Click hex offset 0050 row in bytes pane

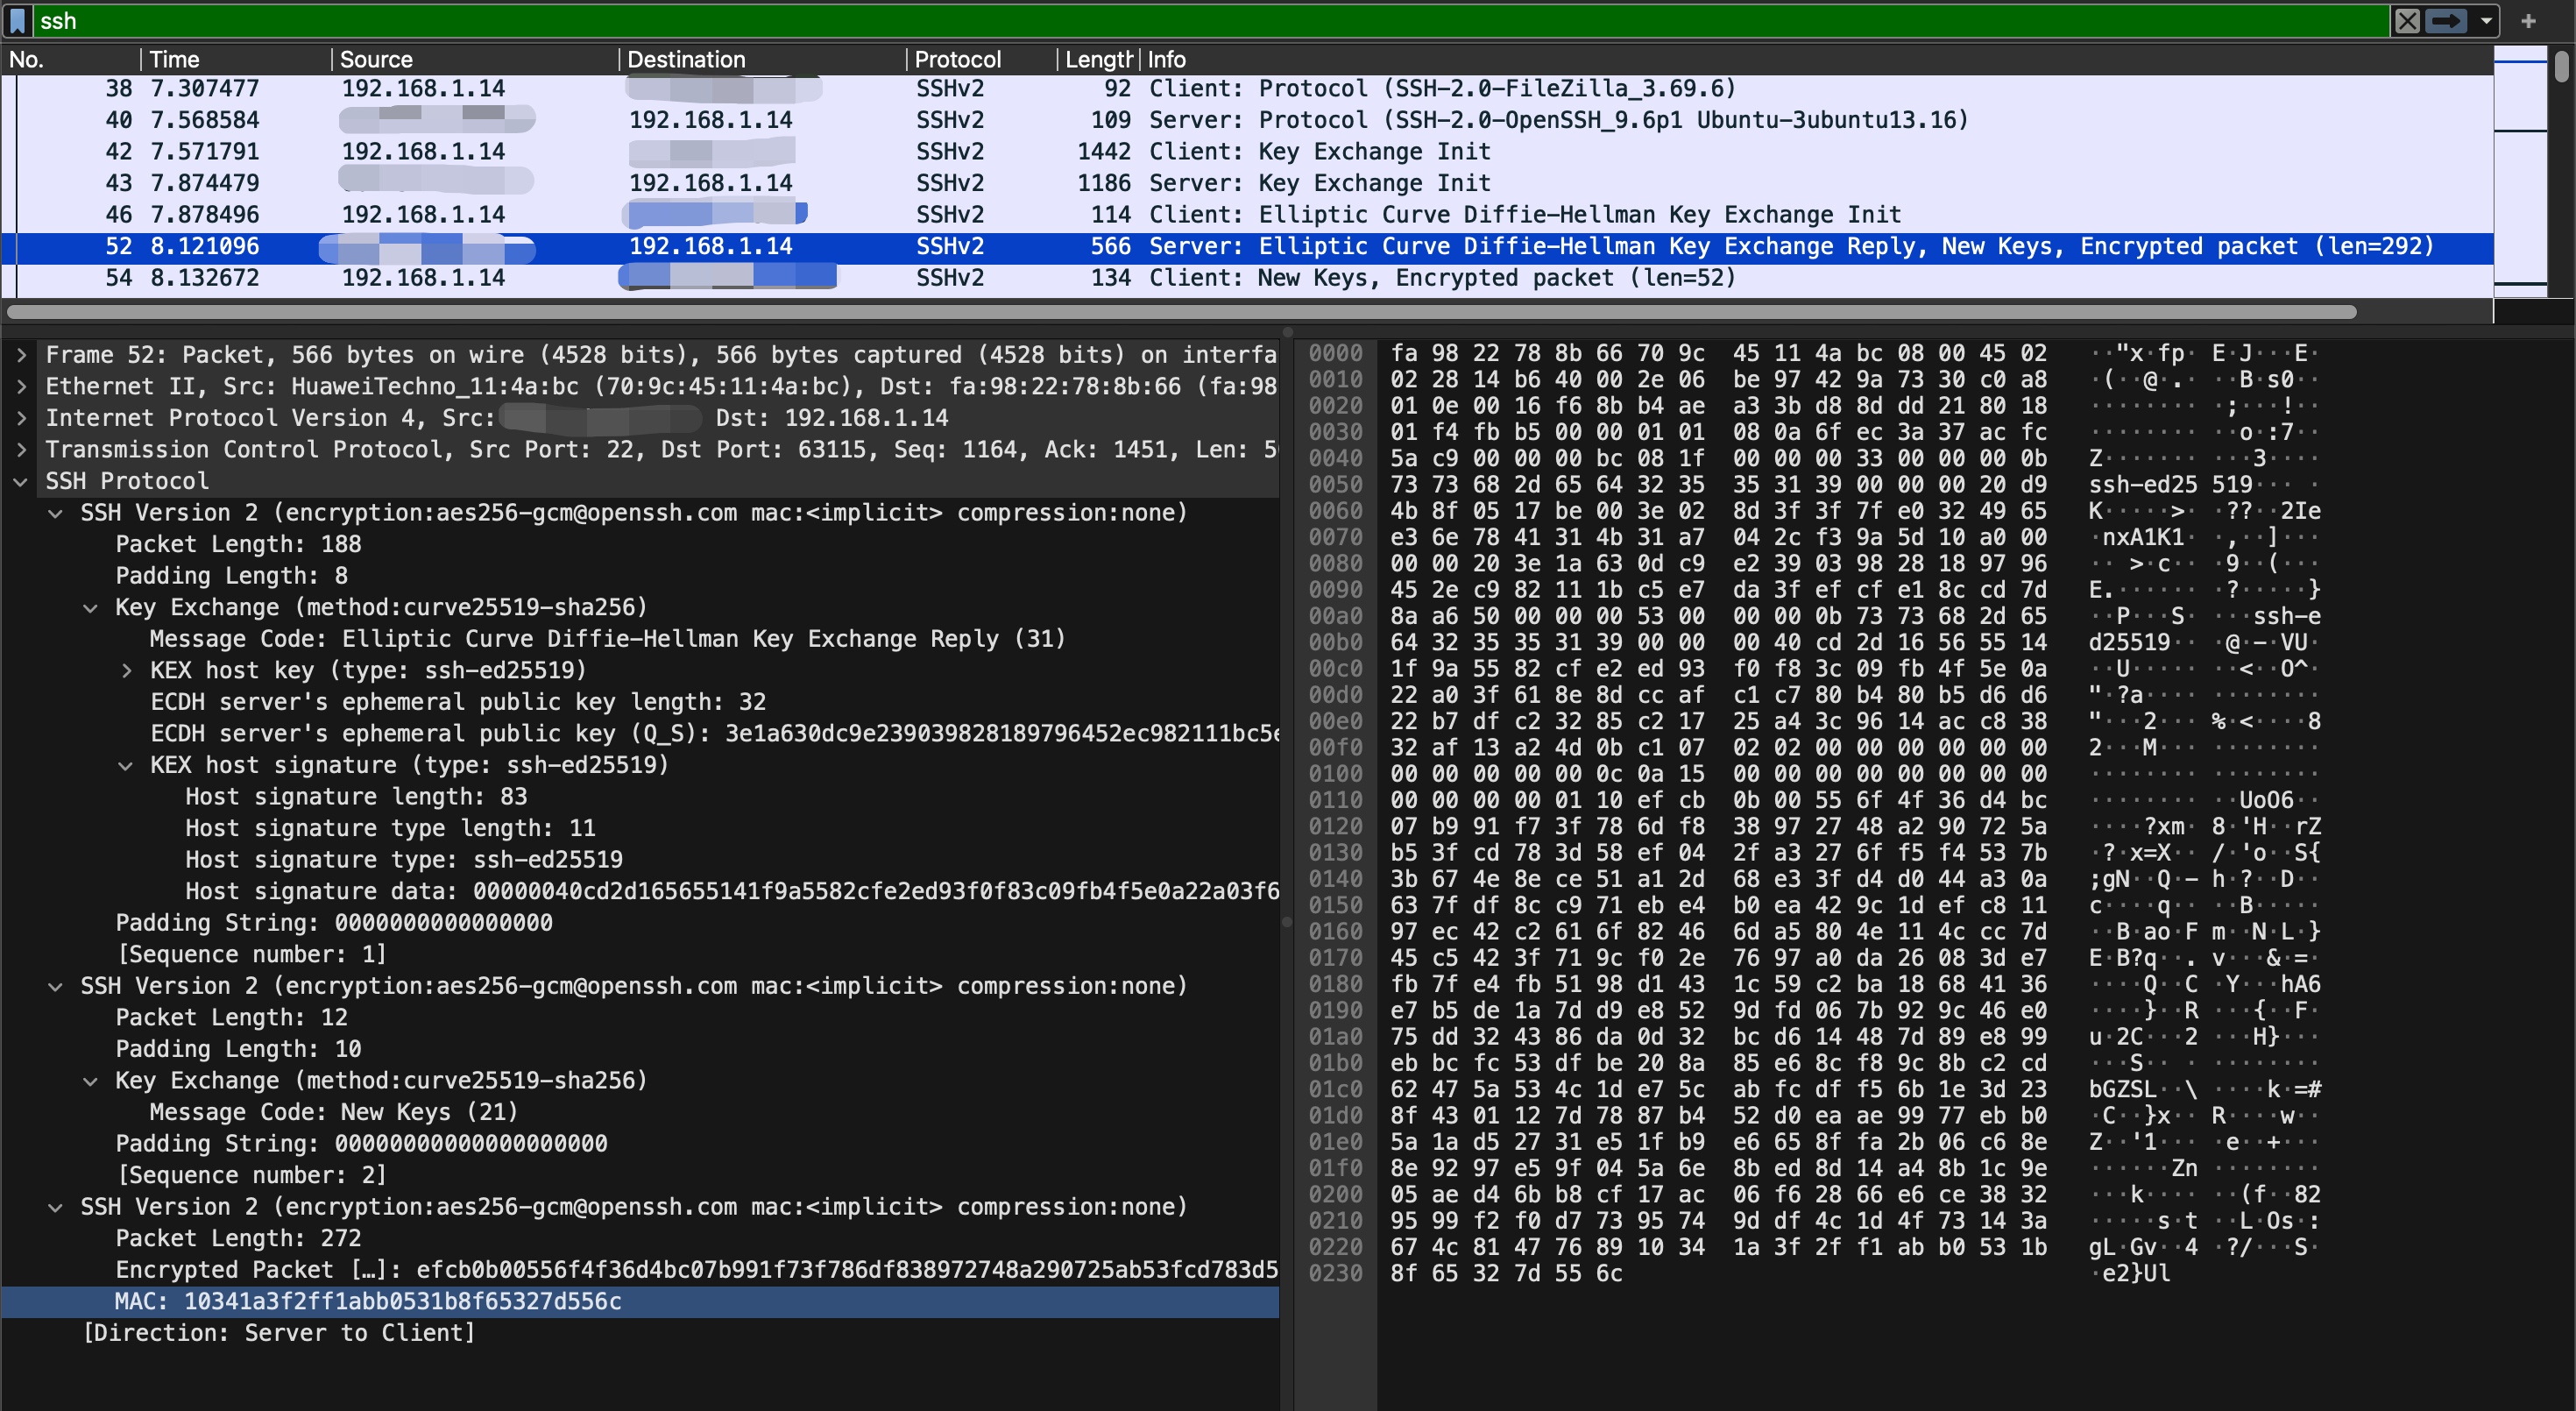[1336, 485]
